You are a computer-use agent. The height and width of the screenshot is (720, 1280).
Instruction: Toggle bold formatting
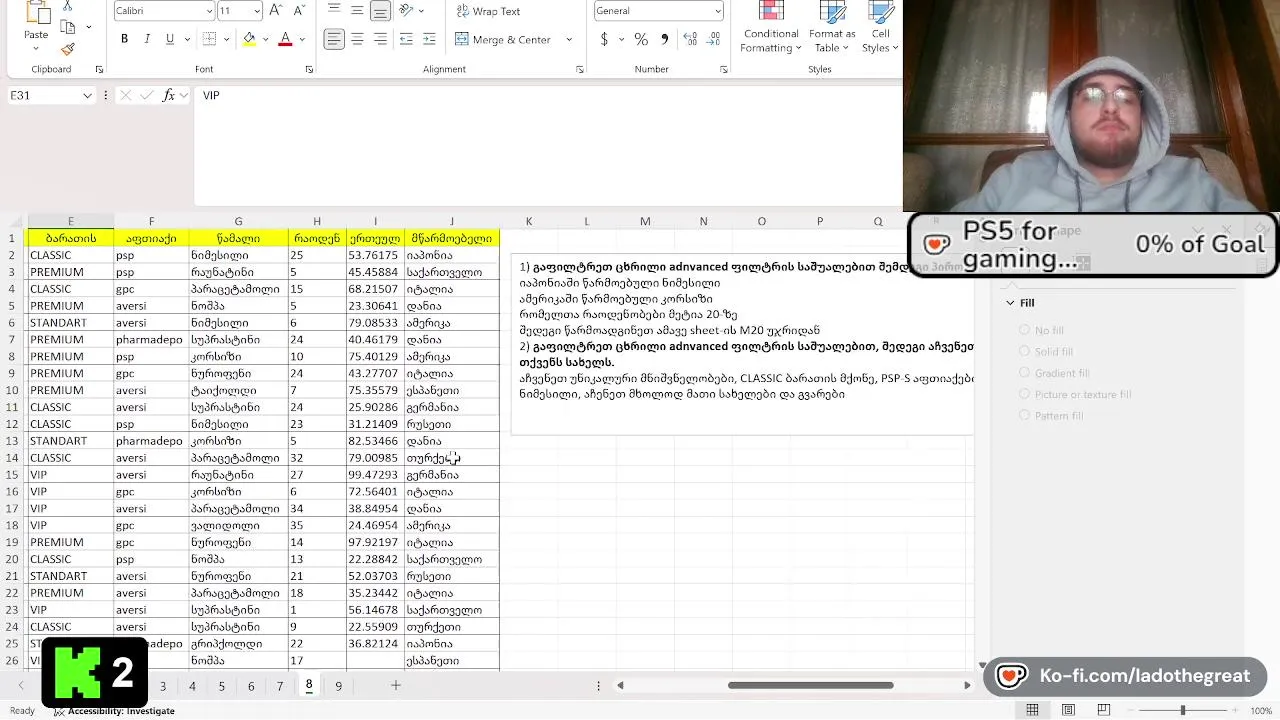pos(124,39)
